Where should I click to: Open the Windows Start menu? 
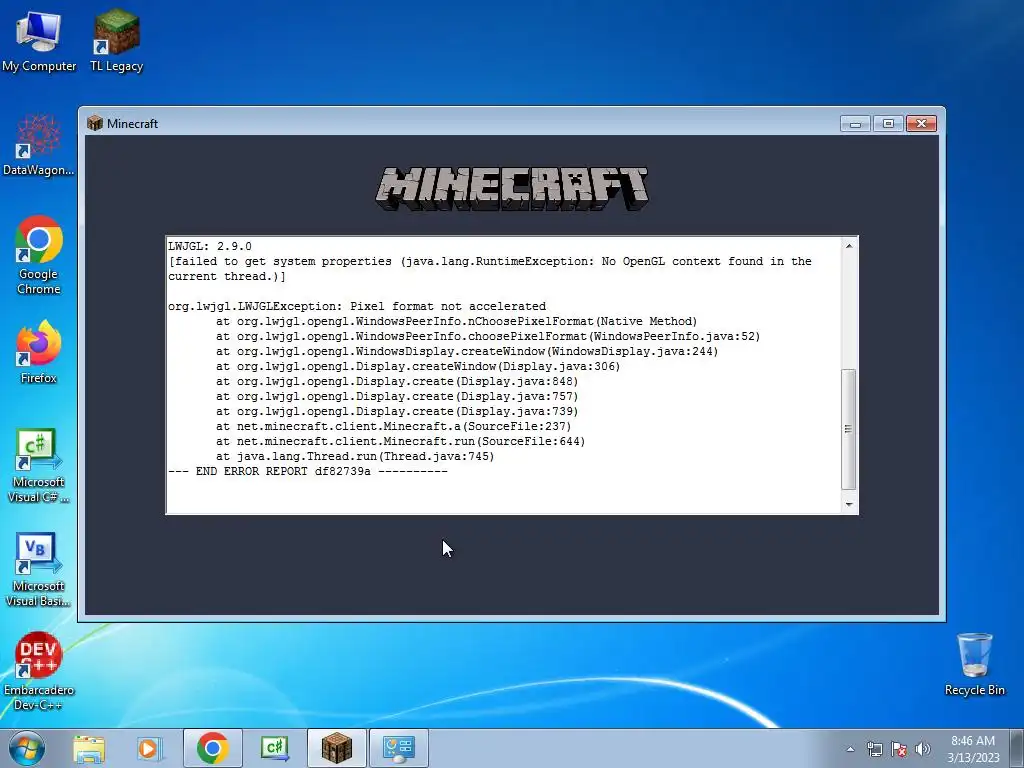[x=27, y=748]
